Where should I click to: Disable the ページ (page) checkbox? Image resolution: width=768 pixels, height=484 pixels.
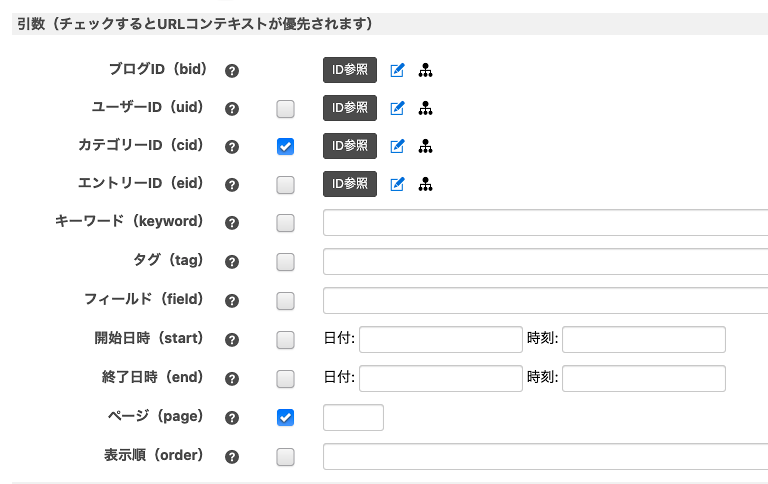[285, 418]
